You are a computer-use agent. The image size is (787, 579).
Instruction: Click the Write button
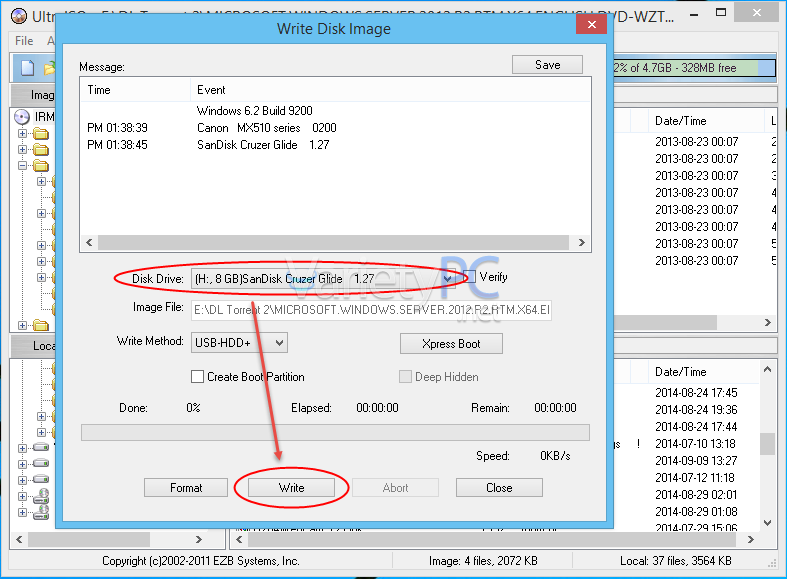tap(291, 488)
